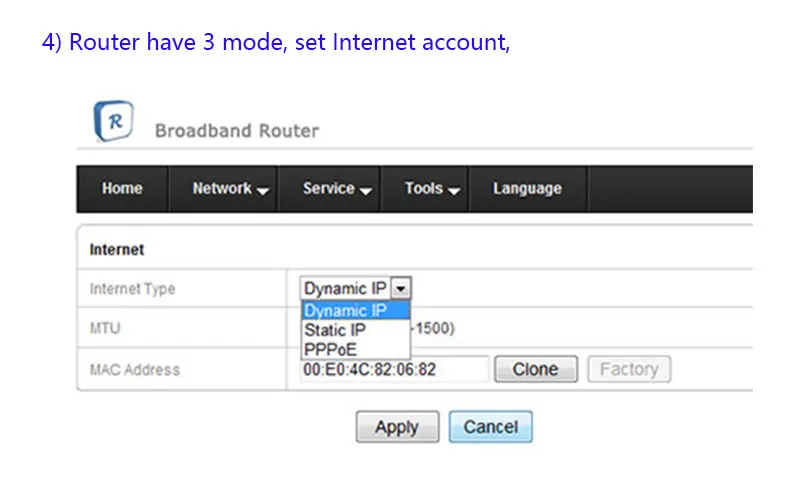Open the Home menu item
The image size is (800, 500).
pyautogui.click(x=122, y=188)
